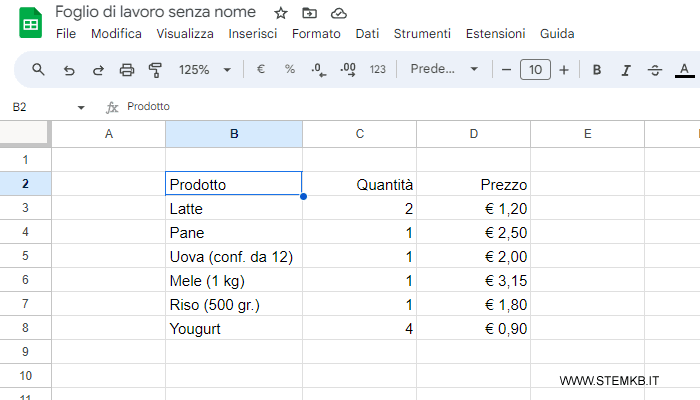Select the cell containing Yougurt
The width and height of the screenshot is (700, 400).
[x=233, y=328]
